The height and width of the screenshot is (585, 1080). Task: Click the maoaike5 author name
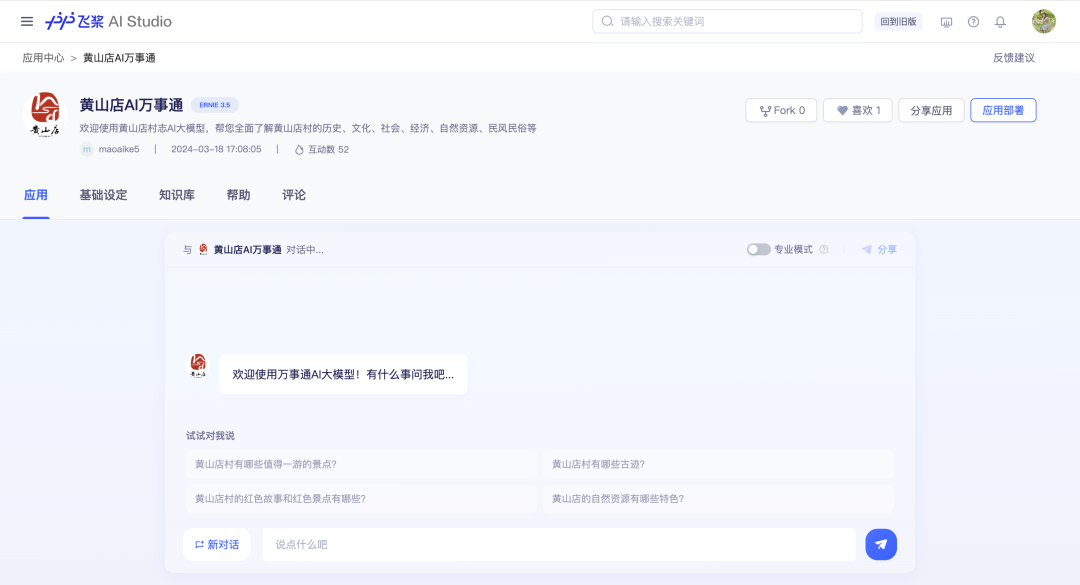pos(118,149)
